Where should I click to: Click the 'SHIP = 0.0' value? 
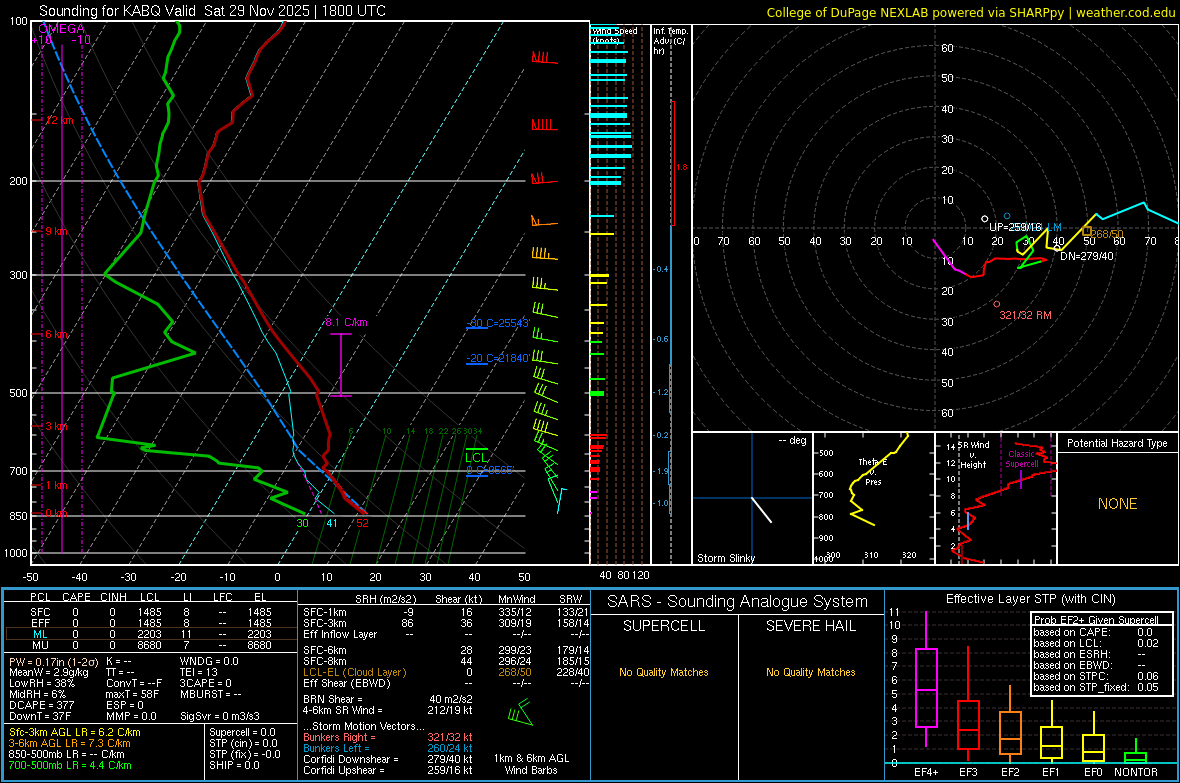point(234,765)
